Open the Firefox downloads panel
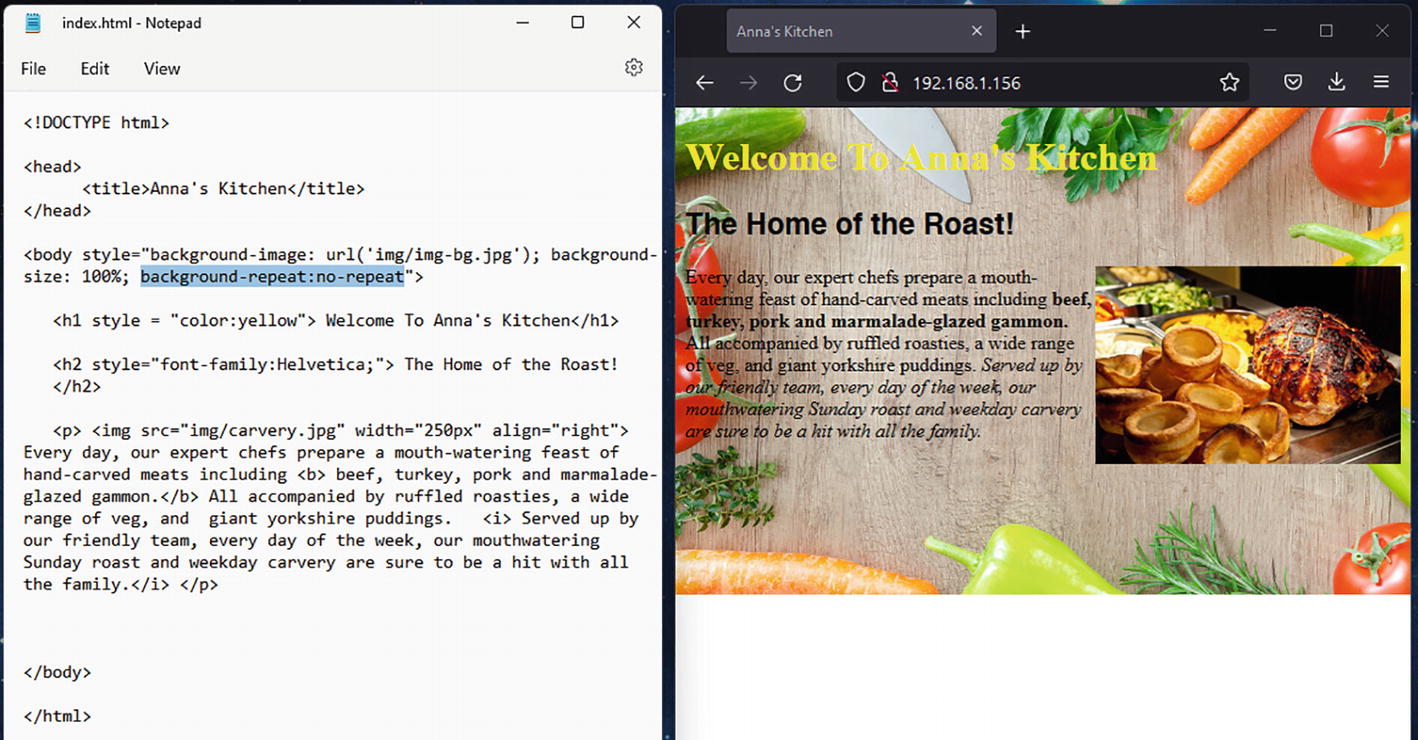The image size is (1418, 740). click(1336, 83)
